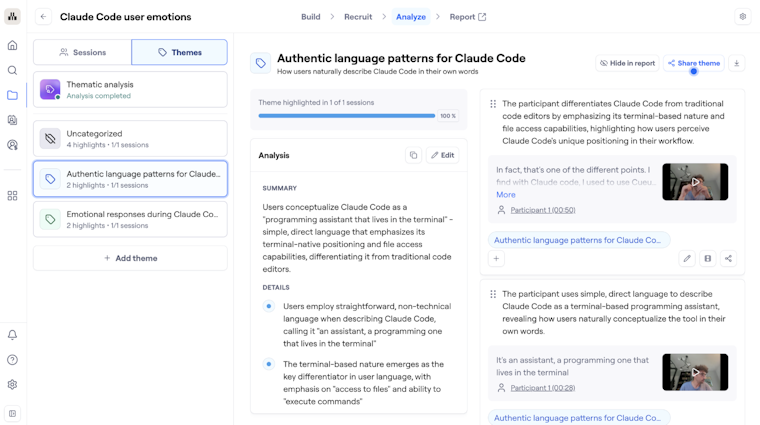The image size is (760, 425).
Task: Click the Edit analysis button
Action: [443, 155]
